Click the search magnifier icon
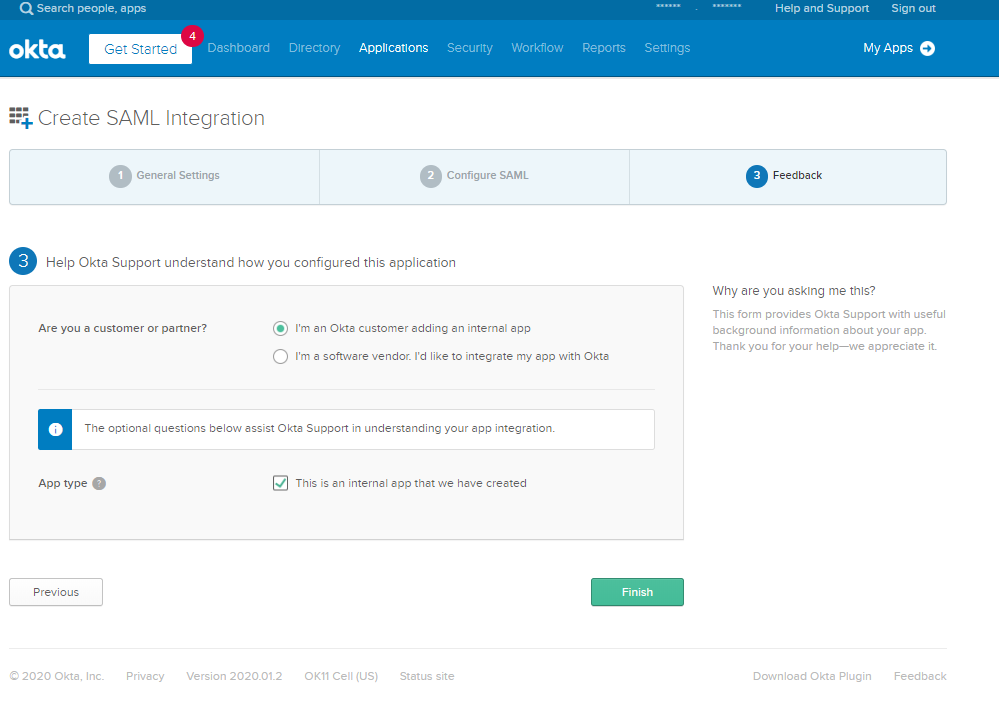This screenshot has width=999, height=705. 26,9
